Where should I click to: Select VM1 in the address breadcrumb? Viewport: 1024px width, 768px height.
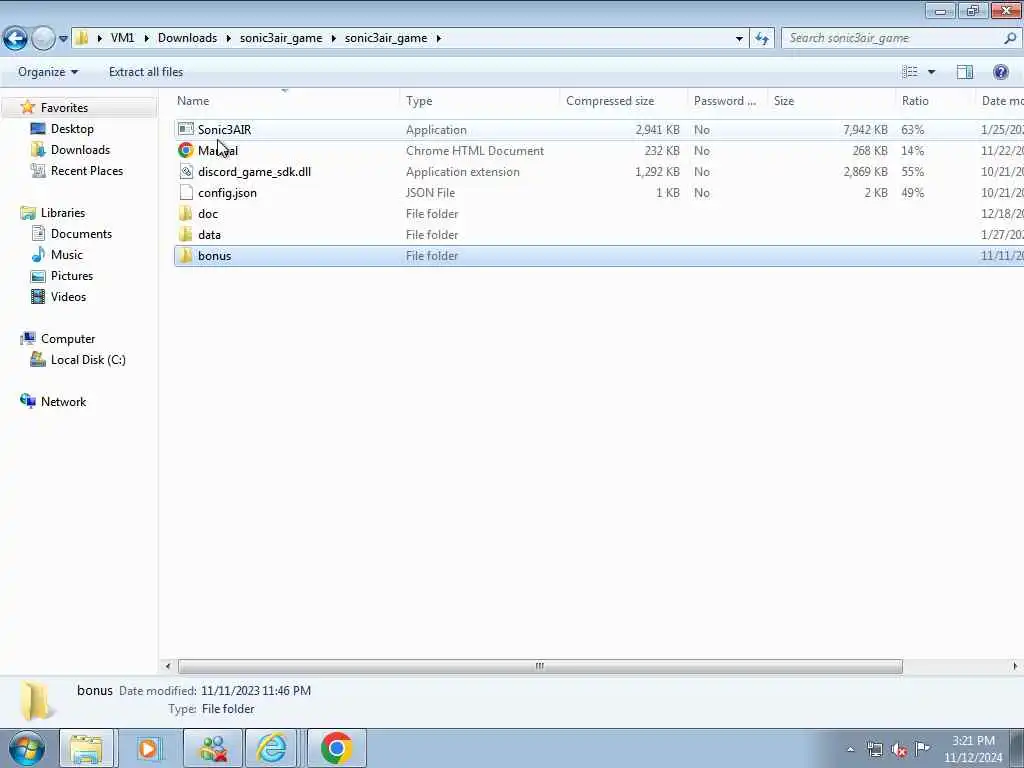tap(122, 38)
